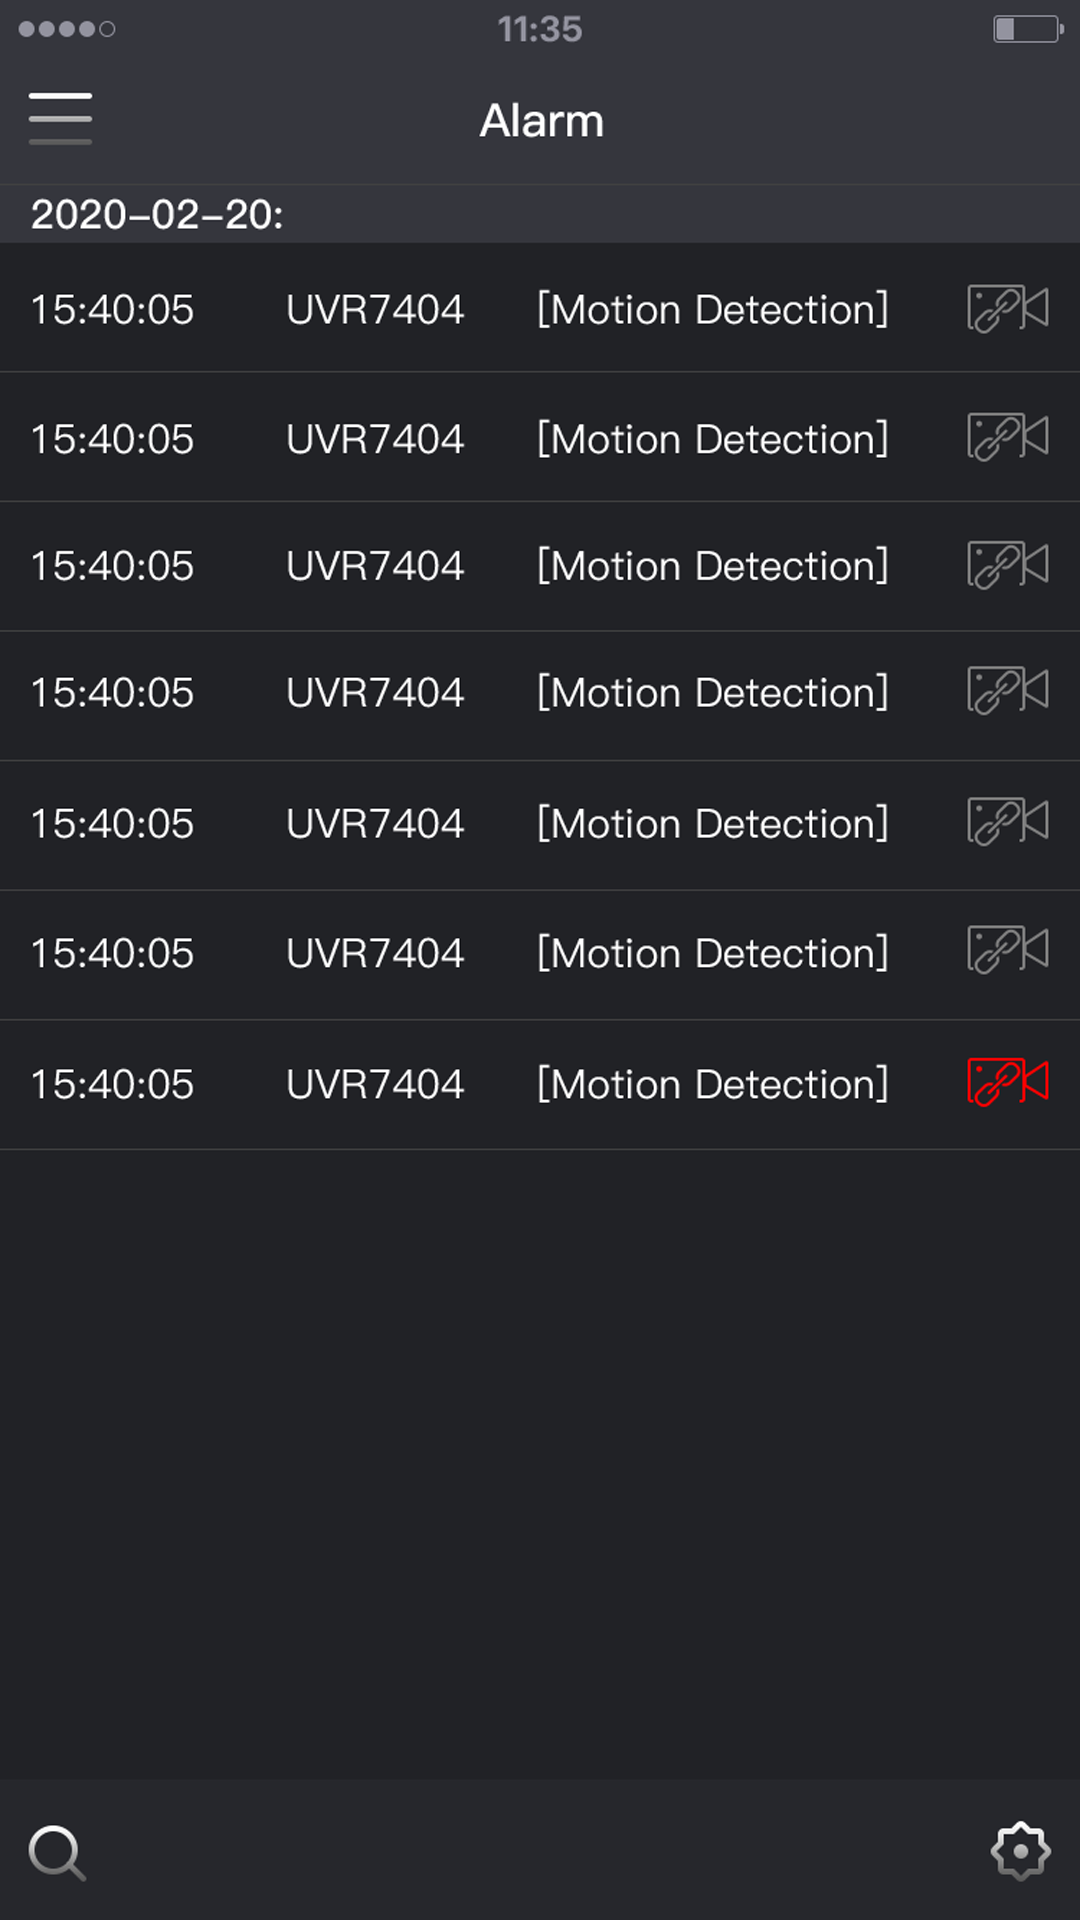Viewport: 1080px width, 1920px height.
Task: Tap linked-video icon on sixth alarm row
Action: (x=1007, y=950)
